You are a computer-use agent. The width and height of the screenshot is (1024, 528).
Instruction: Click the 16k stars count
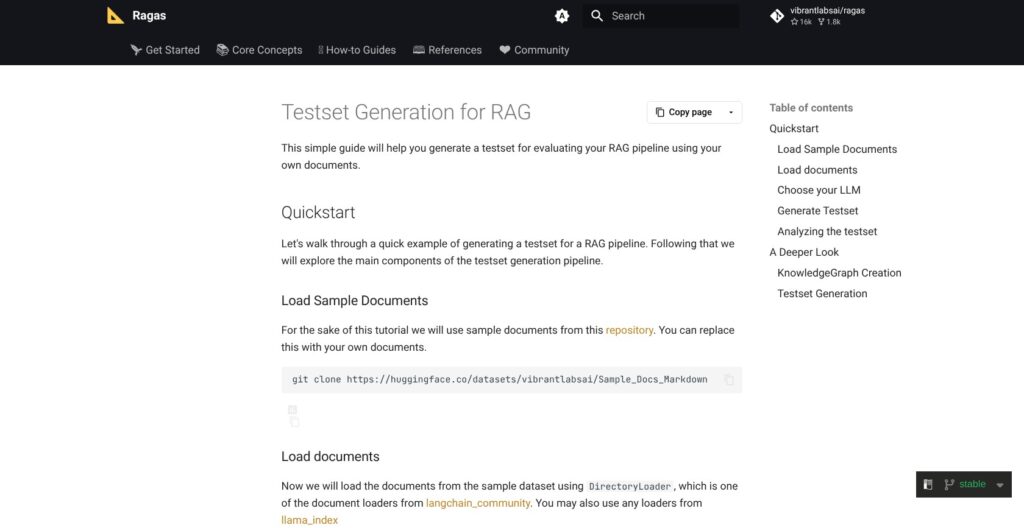[801, 22]
